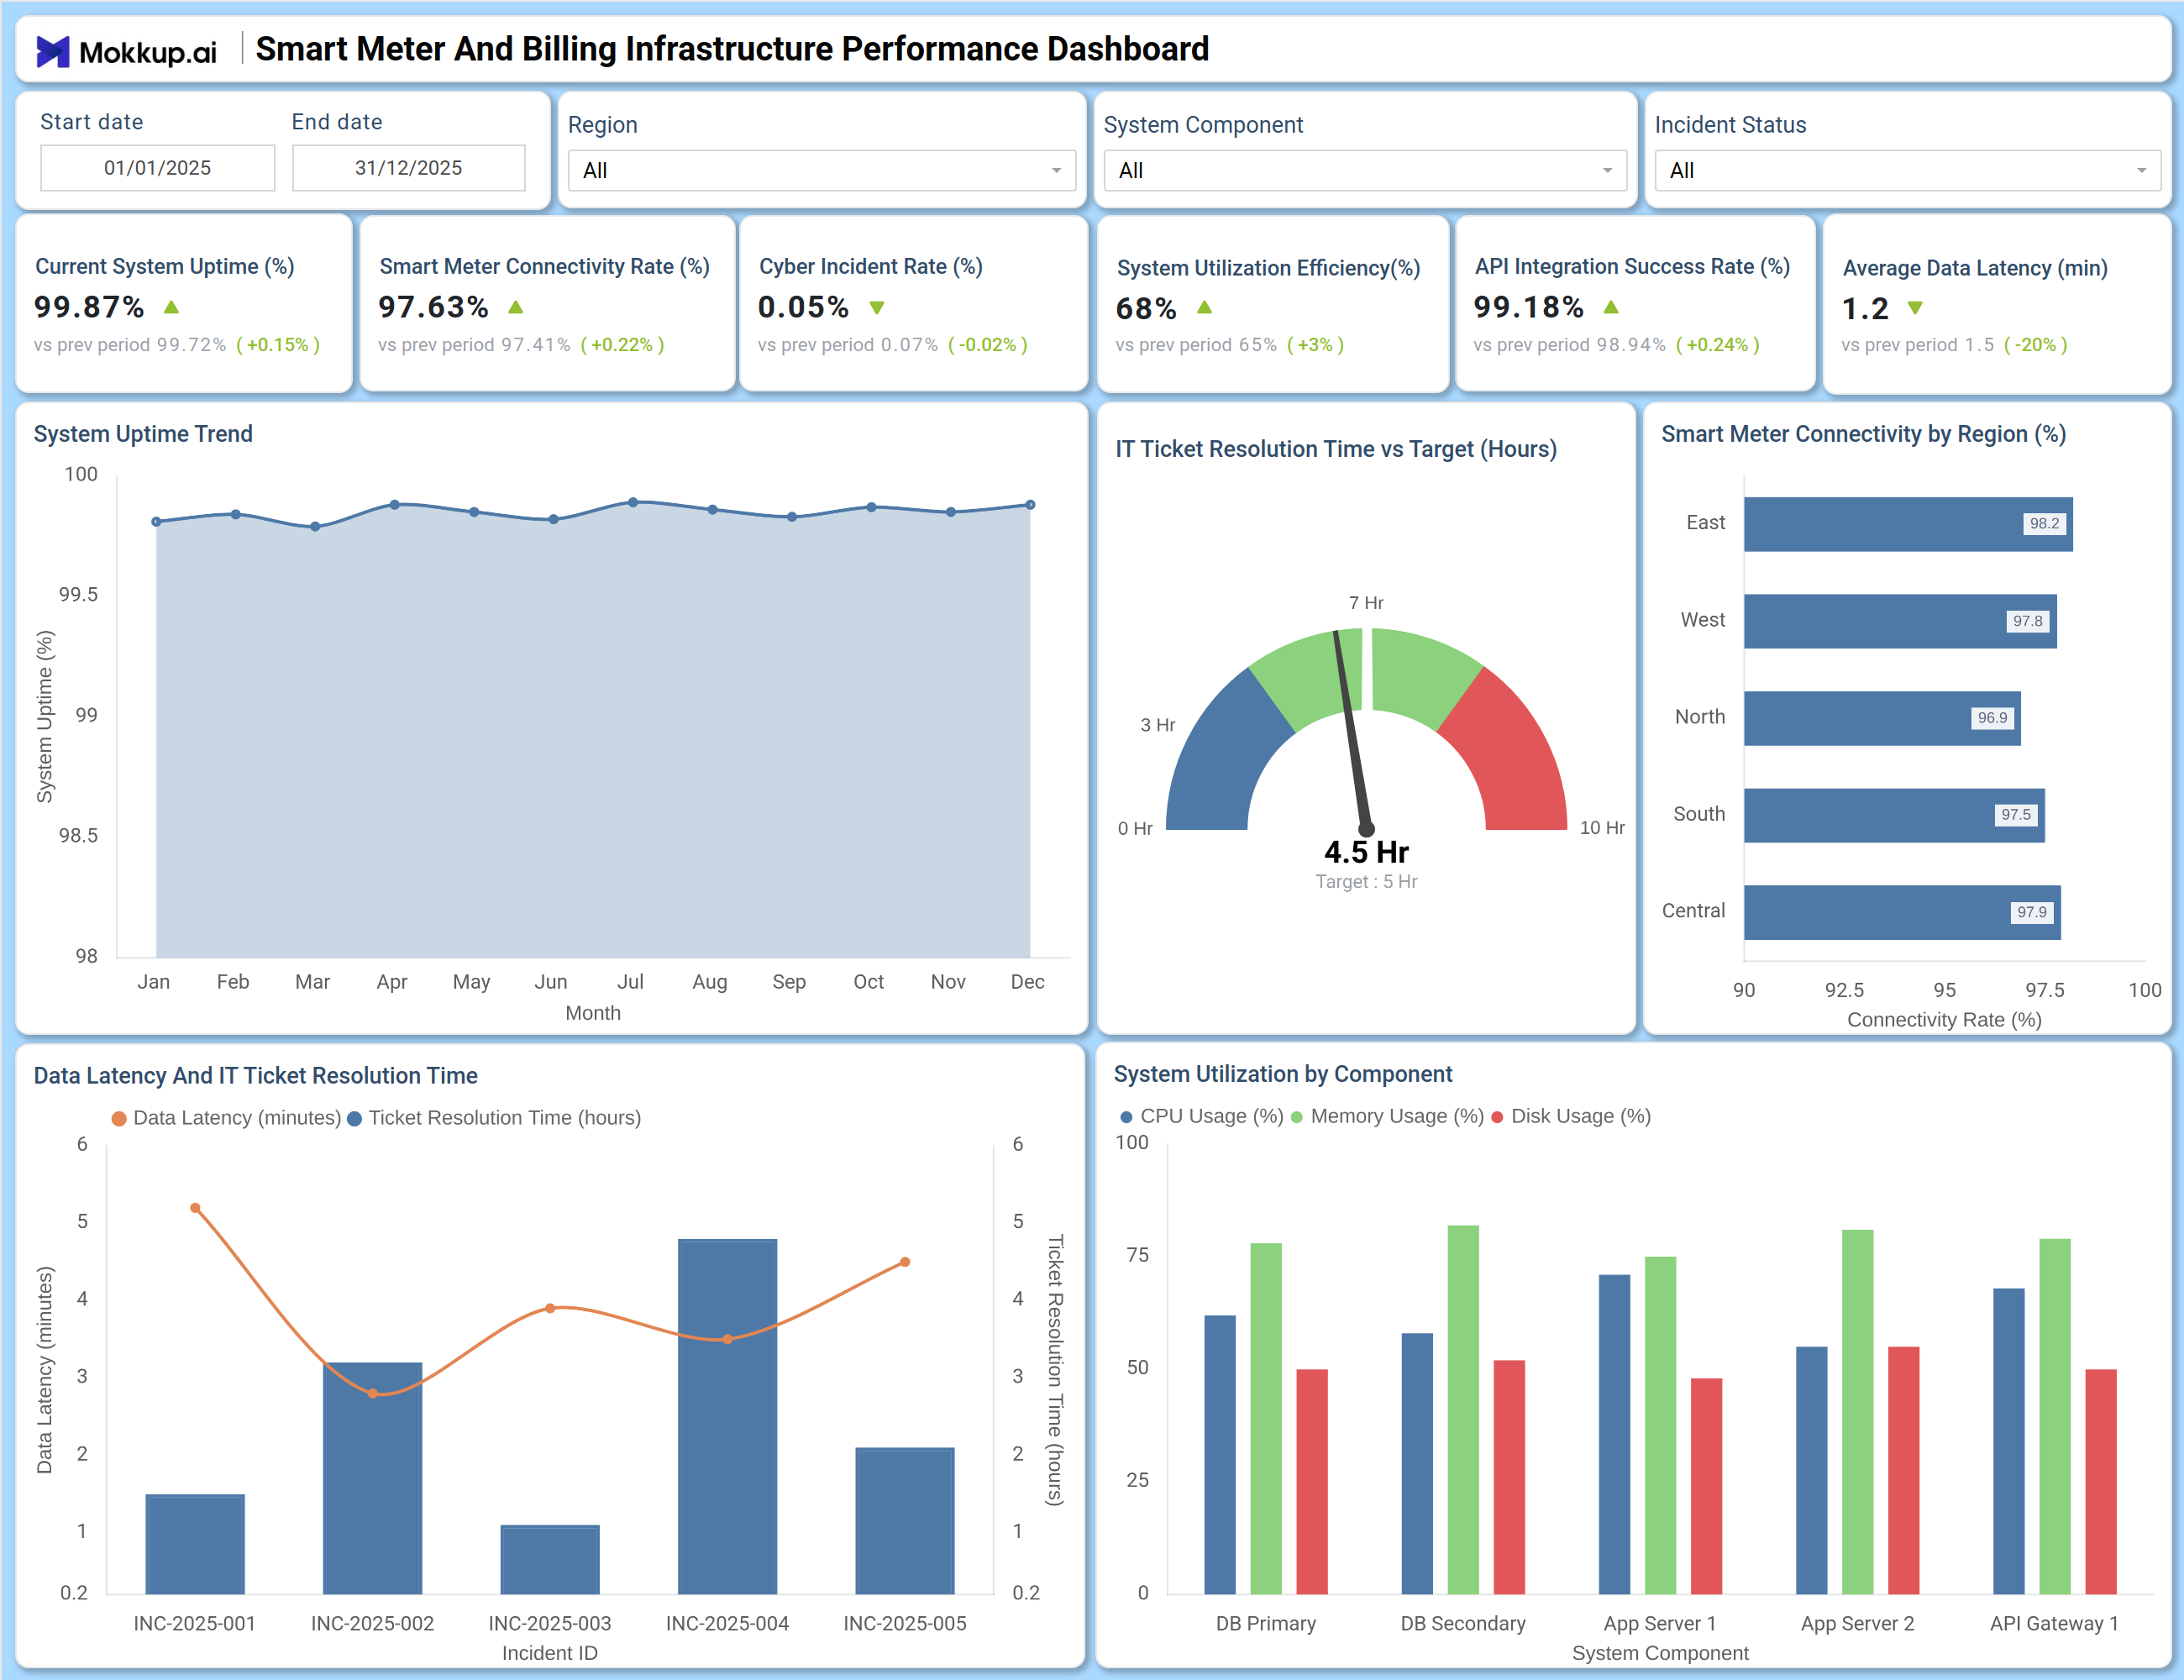This screenshot has height=1680, width=2184.
Task: Click the up arrow beside 68% utilization
Action: point(1204,307)
